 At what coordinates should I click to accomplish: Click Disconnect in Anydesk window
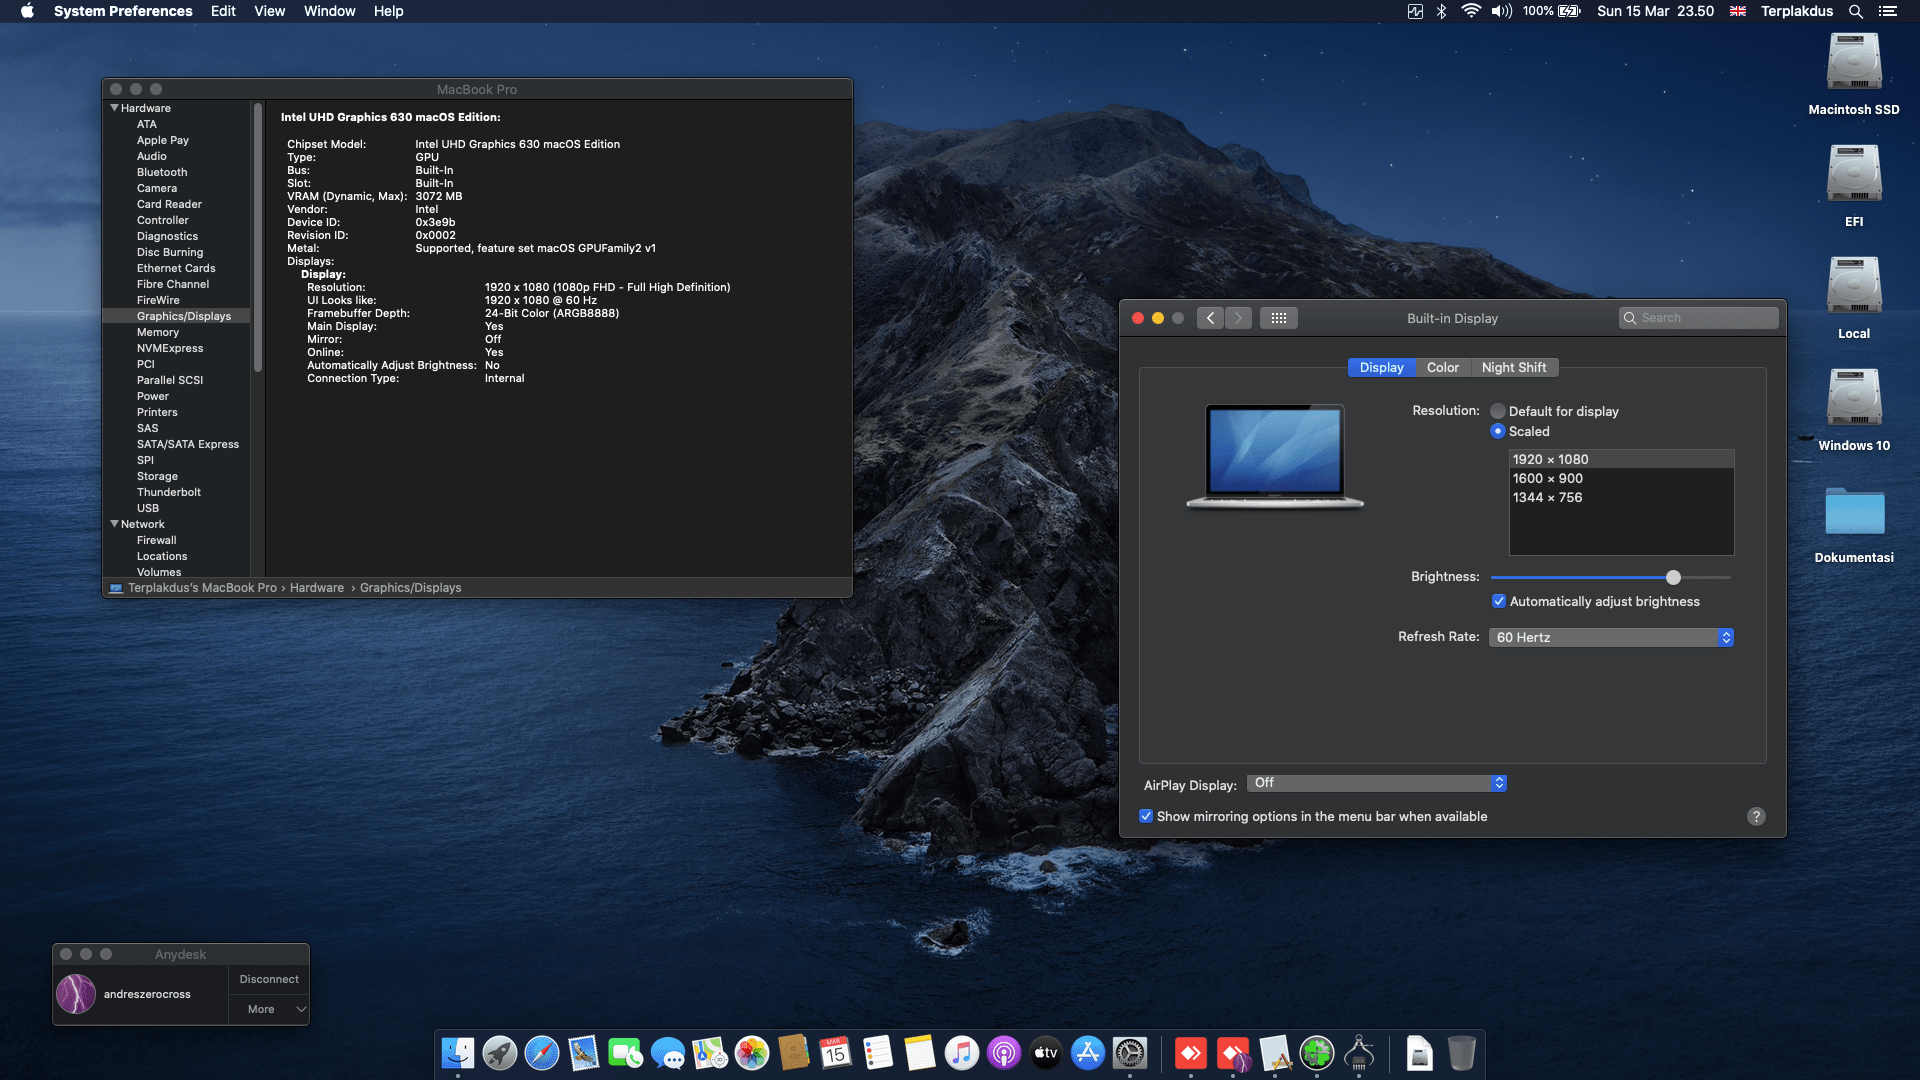pos(269,979)
